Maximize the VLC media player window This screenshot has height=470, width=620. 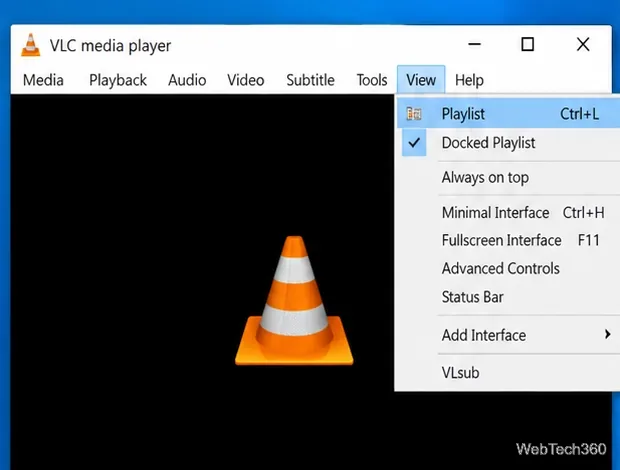pos(527,44)
